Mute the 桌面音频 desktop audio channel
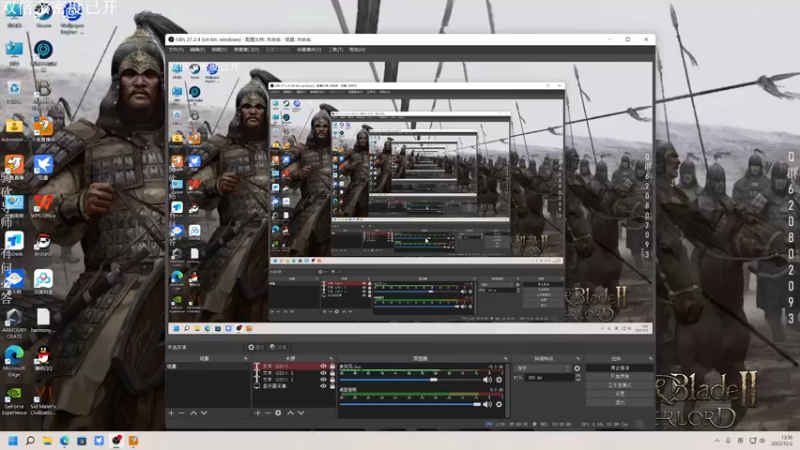 click(x=487, y=404)
